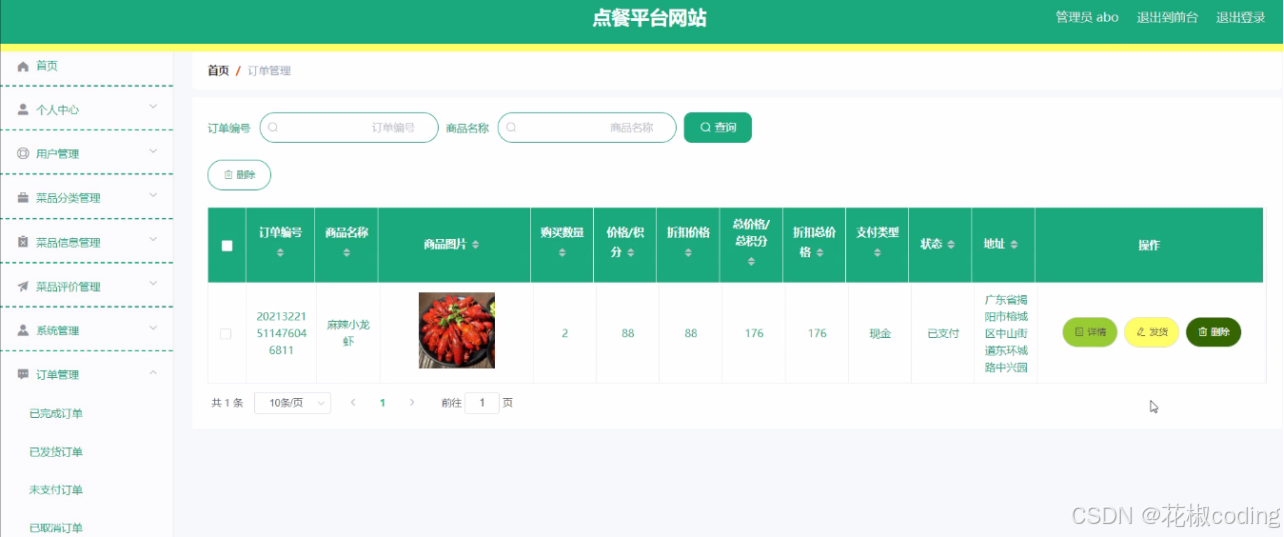Click the 首页 breadcrumb link
Viewport: 1284px width, 537px height.
coord(218,71)
